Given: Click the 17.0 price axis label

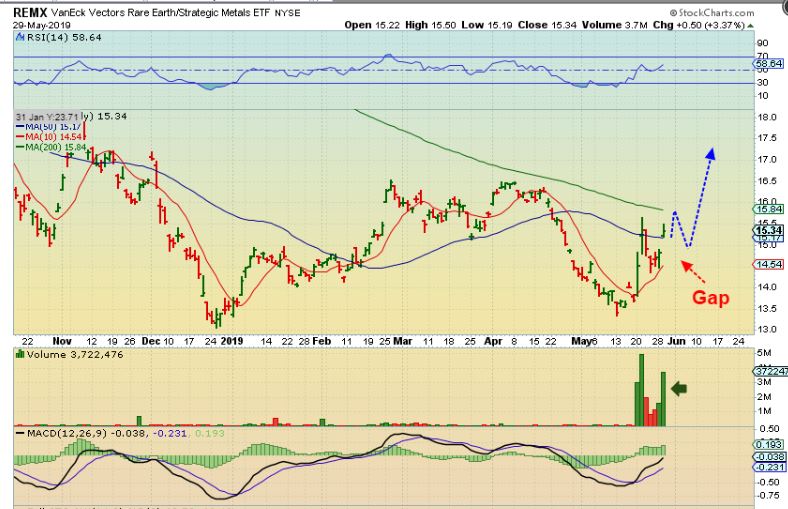Looking at the screenshot, I should click(x=767, y=160).
